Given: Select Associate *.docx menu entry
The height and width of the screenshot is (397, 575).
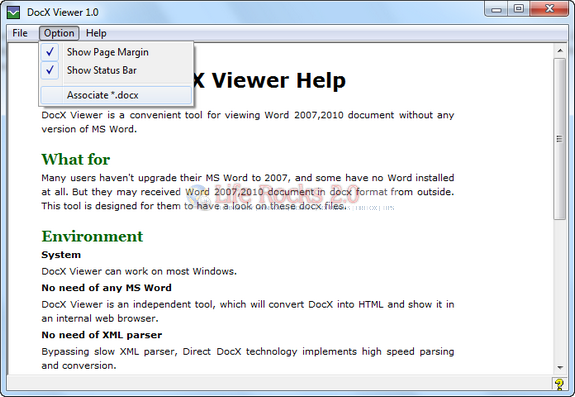Looking at the screenshot, I should point(116,95).
